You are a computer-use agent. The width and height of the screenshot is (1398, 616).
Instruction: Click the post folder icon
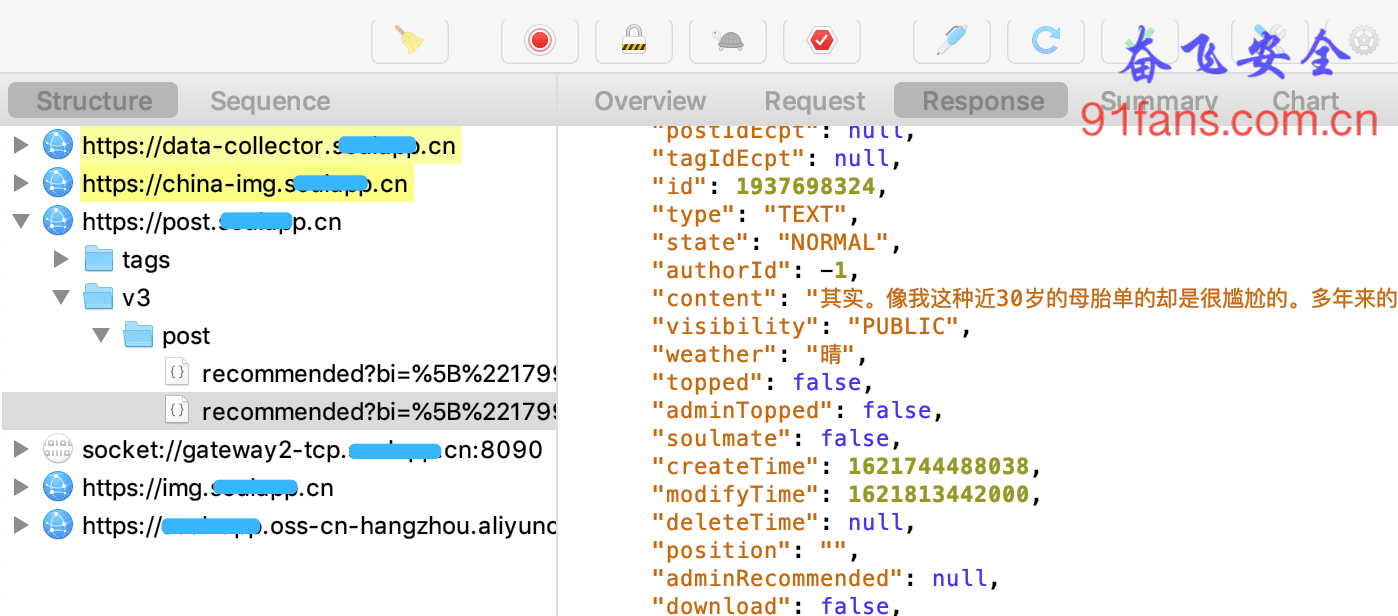tap(139, 336)
